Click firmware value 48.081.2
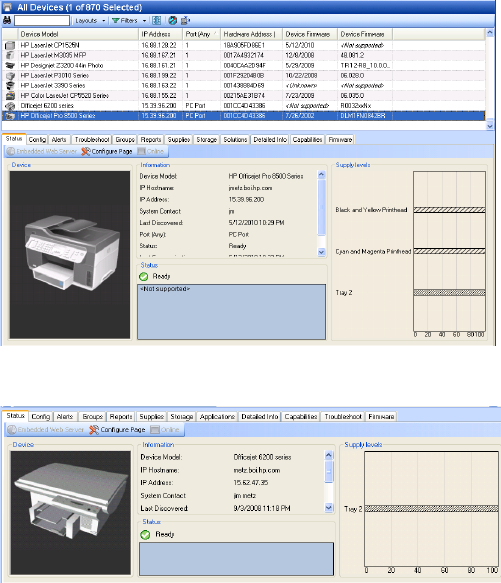501x583 pixels. point(352,55)
